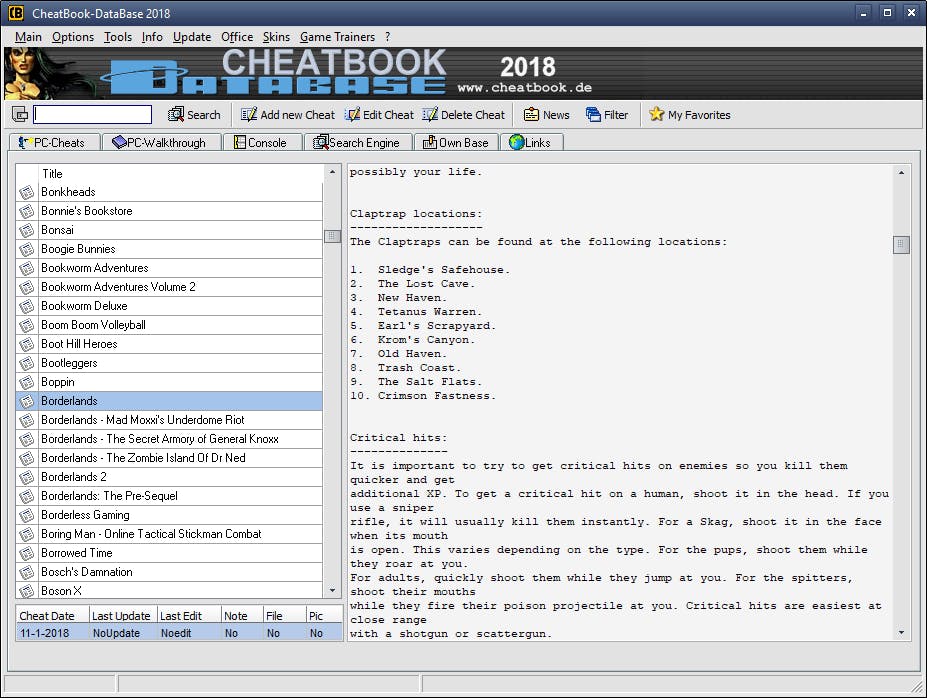
Task: Click the Edit Cheat pencil icon
Action: coord(352,114)
